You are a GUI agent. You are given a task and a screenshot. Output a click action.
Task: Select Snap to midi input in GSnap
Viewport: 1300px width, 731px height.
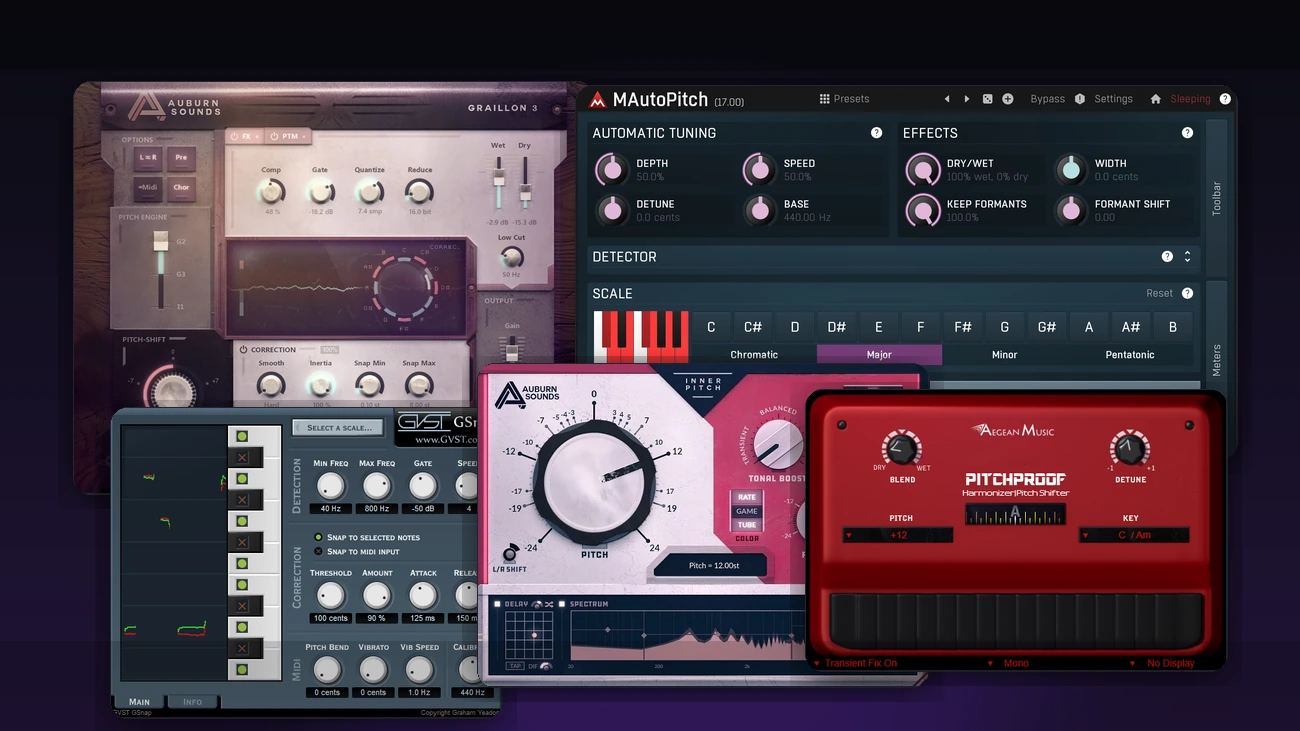[x=319, y=551]
